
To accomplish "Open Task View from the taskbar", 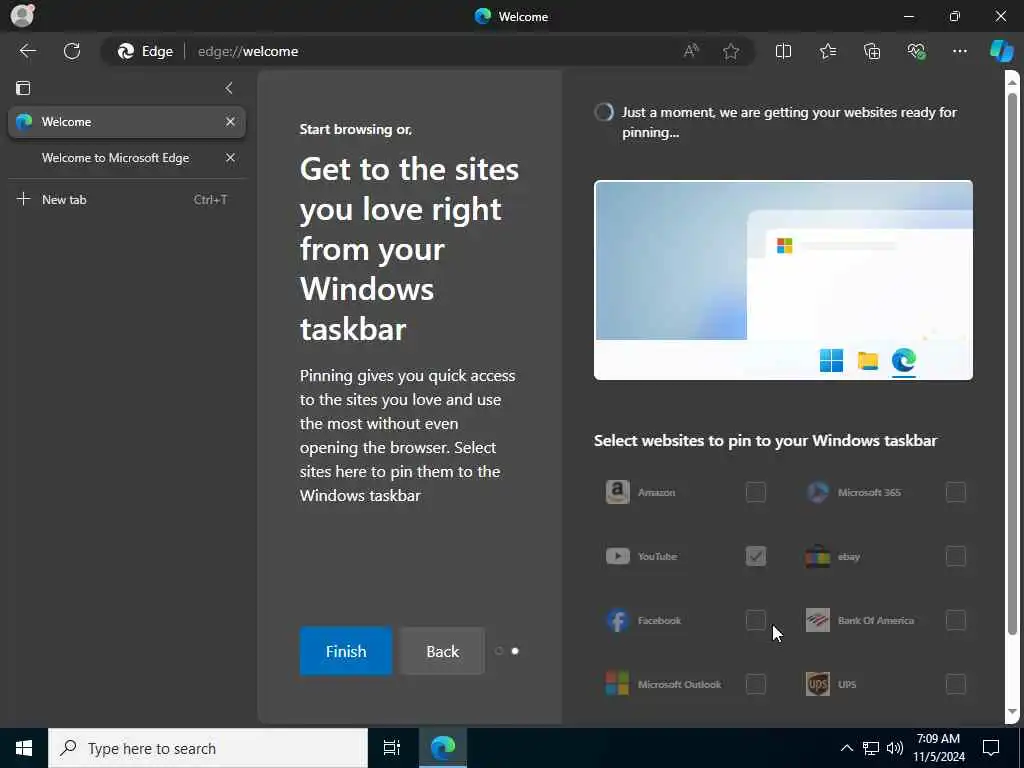I will coord(392,748).
